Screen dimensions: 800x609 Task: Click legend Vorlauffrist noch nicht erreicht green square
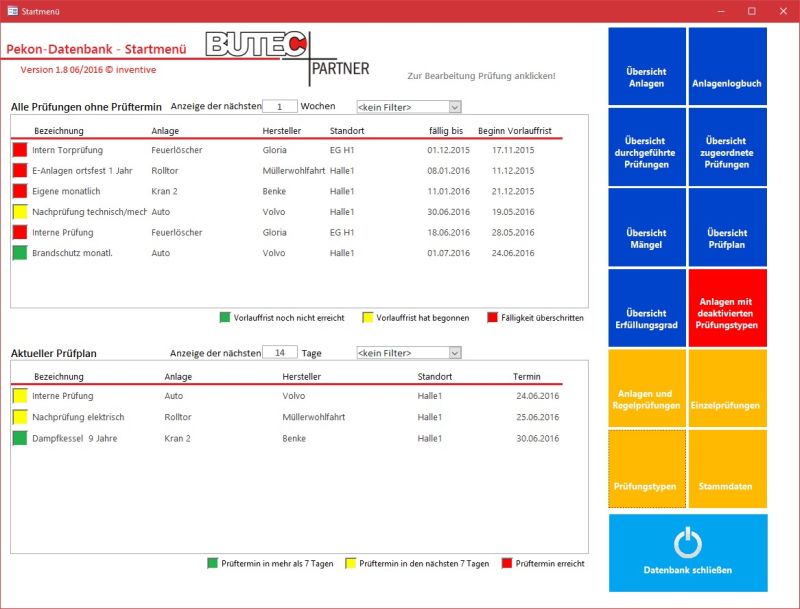pos(224,317)
